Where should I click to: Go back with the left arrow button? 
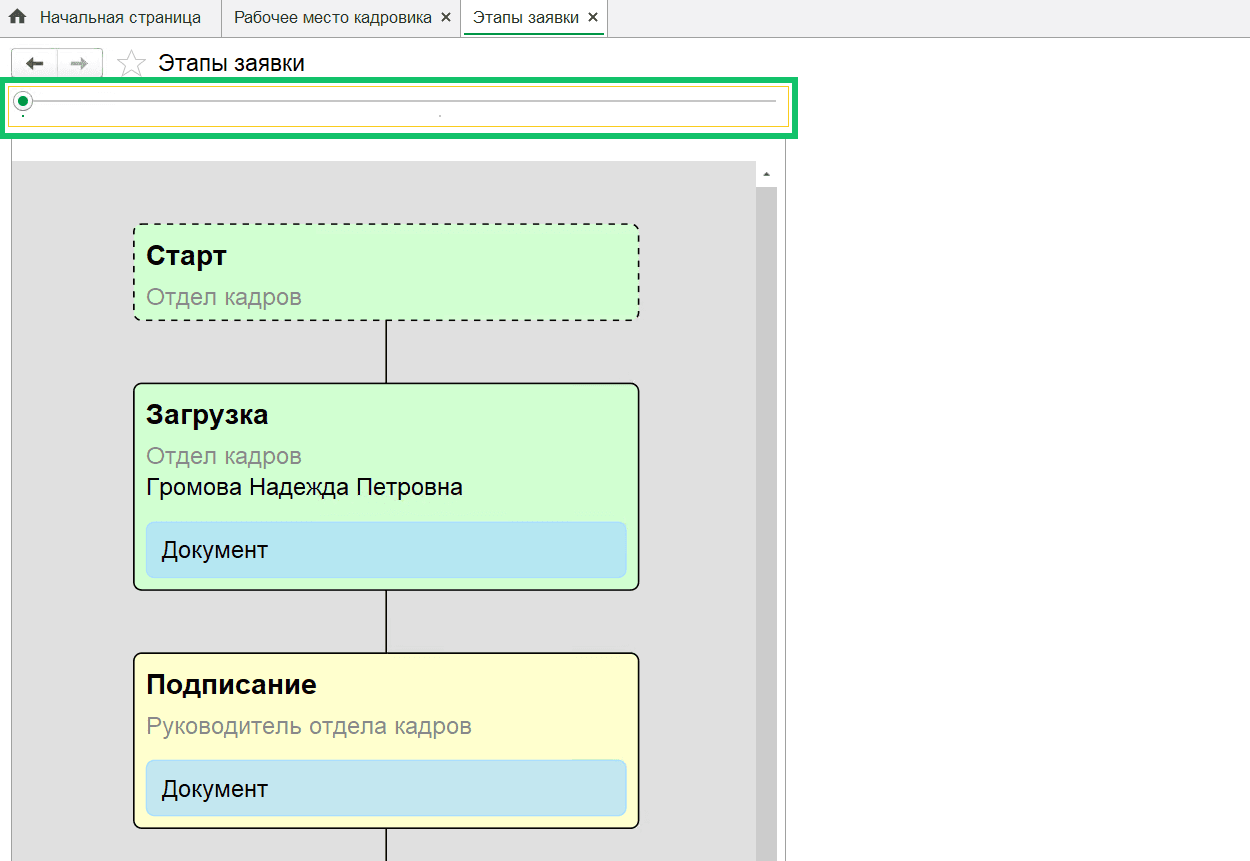(35, 63)
